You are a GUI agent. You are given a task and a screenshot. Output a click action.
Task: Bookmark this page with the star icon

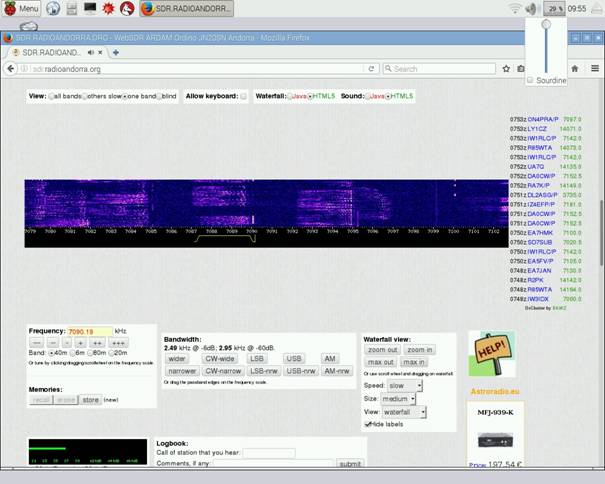506,69
